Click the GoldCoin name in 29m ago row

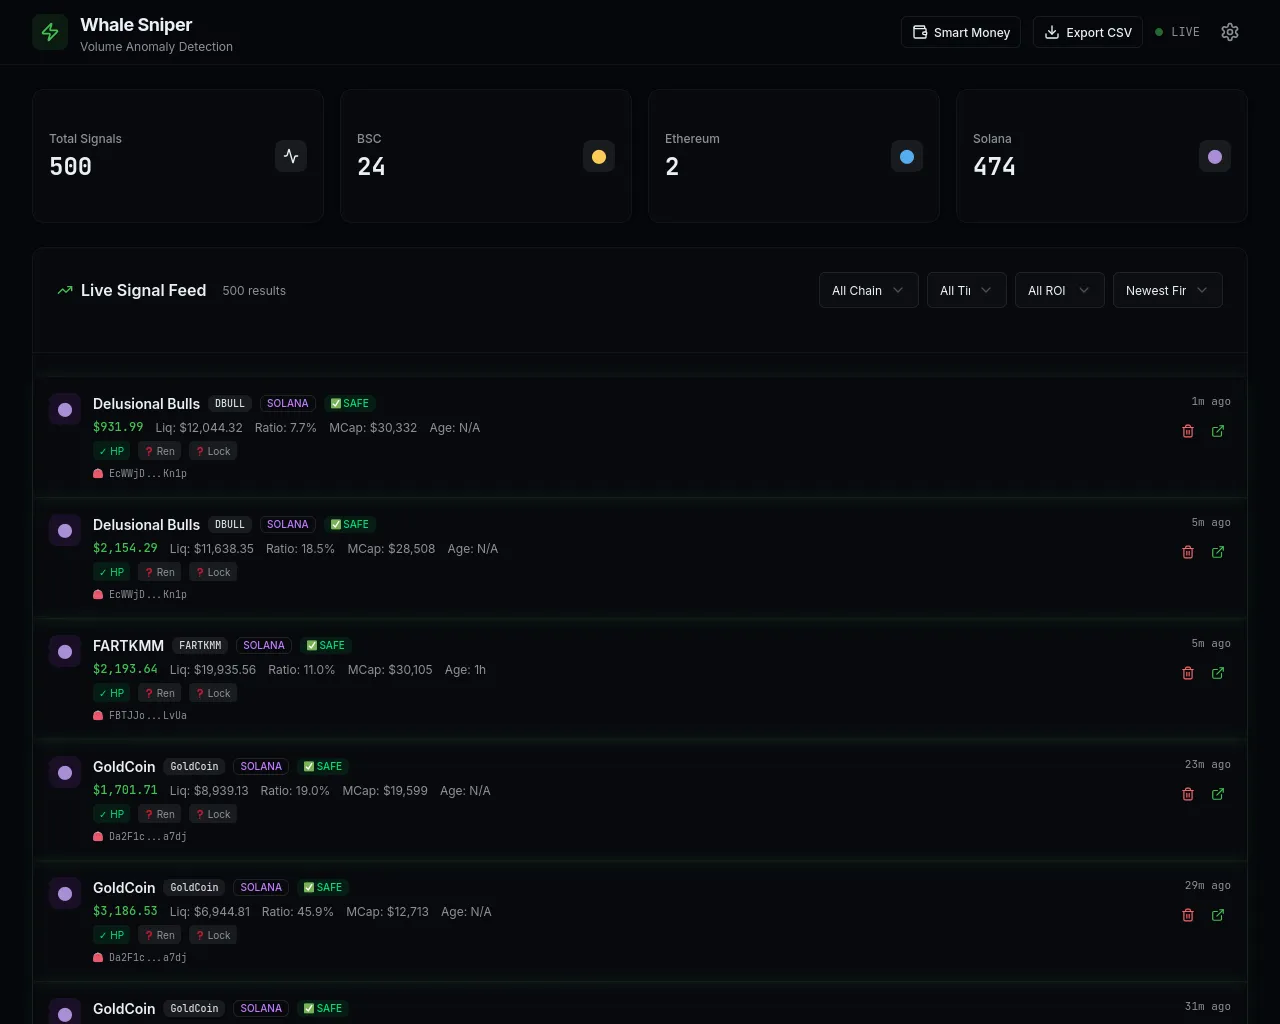[124, 888]
